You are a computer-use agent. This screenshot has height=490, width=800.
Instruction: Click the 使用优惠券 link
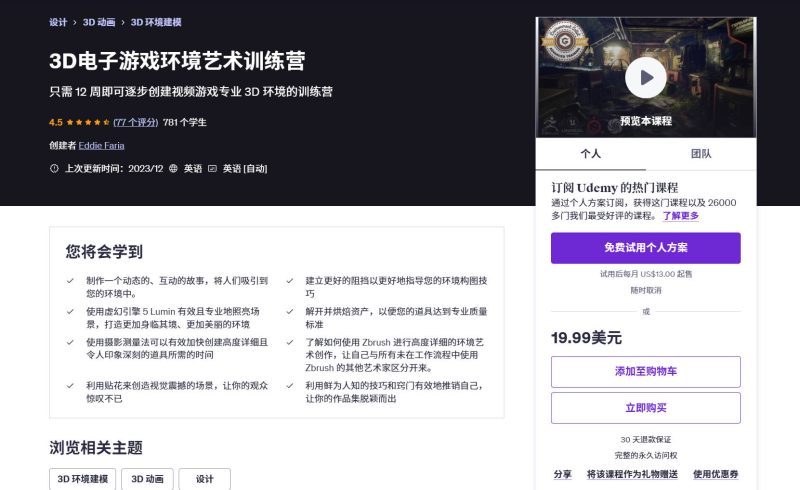click(715, 474)
